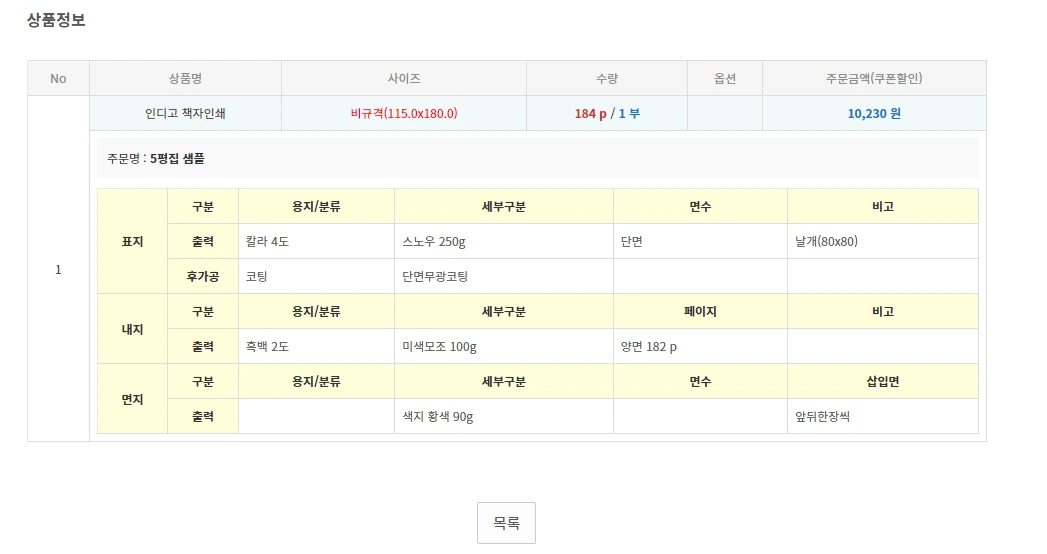Viewport: 1047px width, 554px height.
Task: Click the 표지 section label
Action: 132,241
